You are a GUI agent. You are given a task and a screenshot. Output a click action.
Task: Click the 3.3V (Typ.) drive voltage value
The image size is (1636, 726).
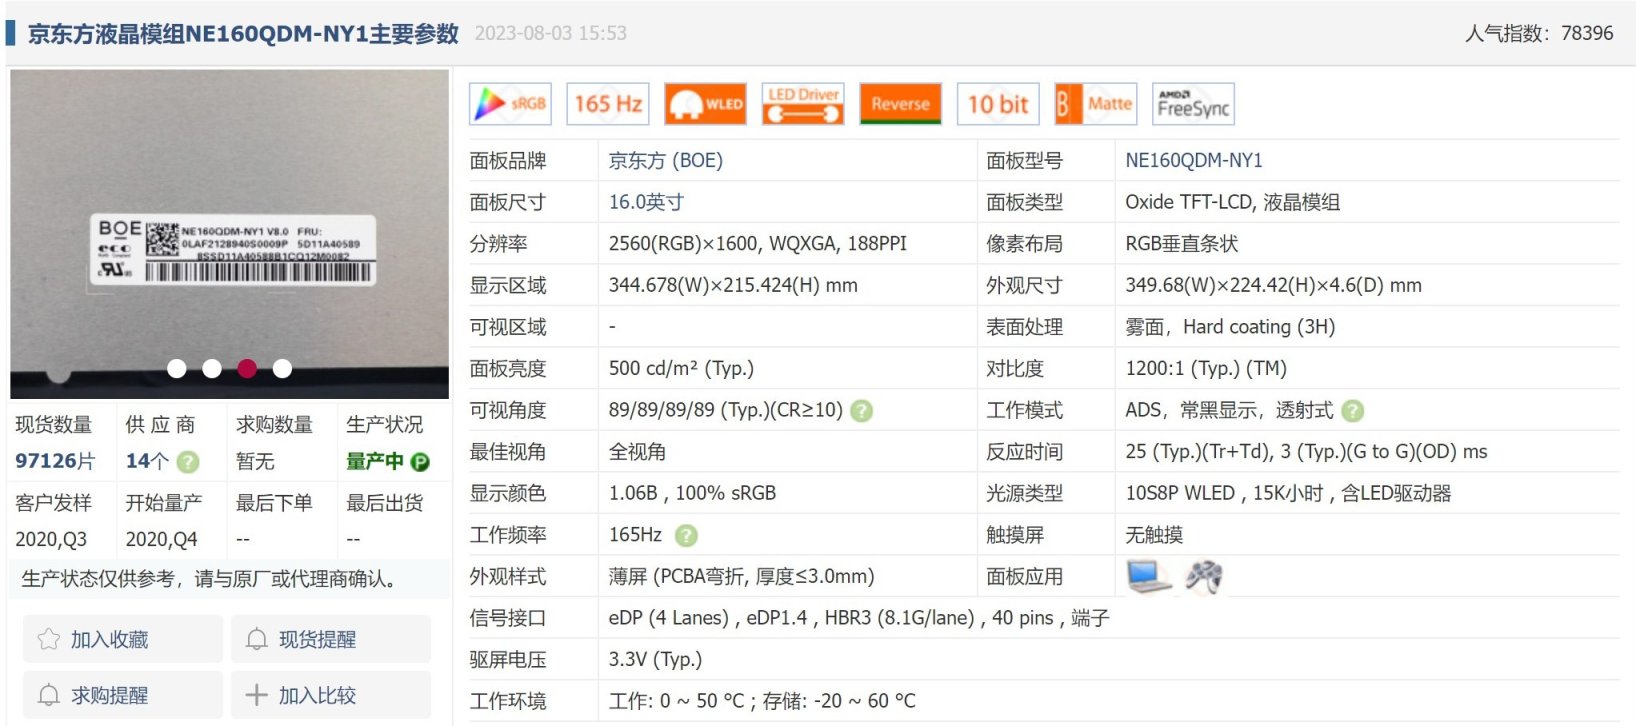coord(655,660)
